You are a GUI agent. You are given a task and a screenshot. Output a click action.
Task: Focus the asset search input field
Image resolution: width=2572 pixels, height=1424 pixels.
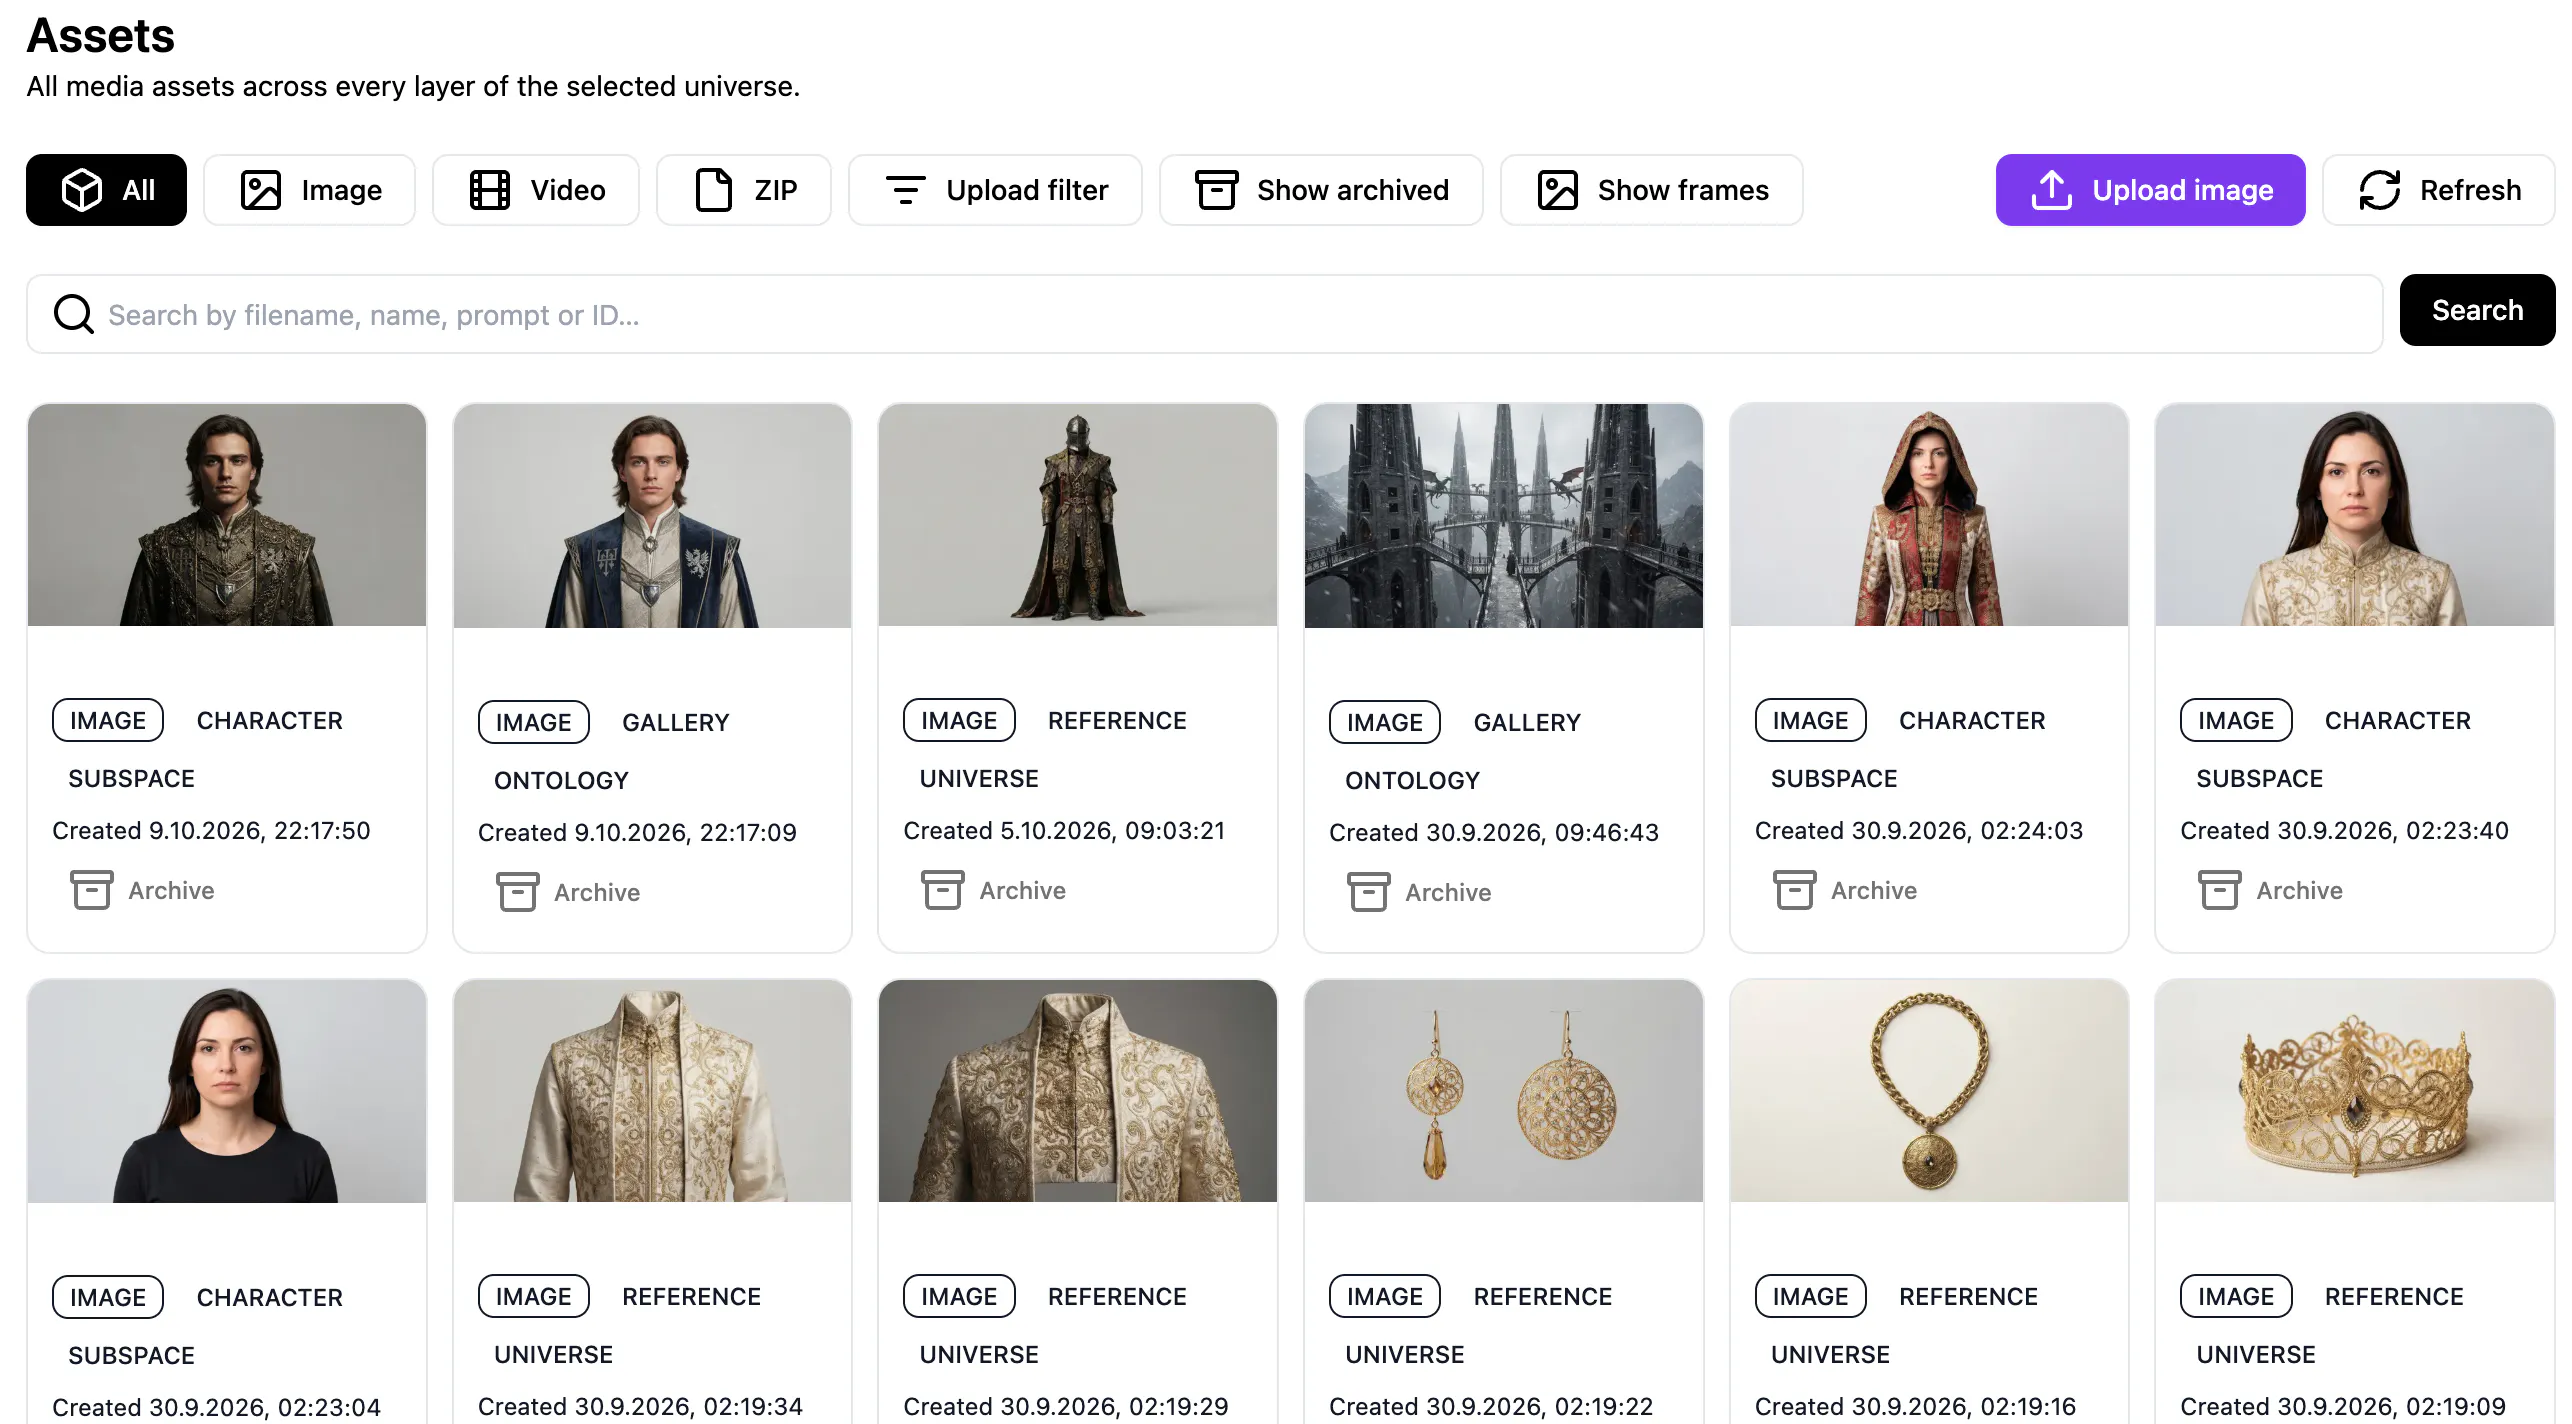coord(1205,315)
